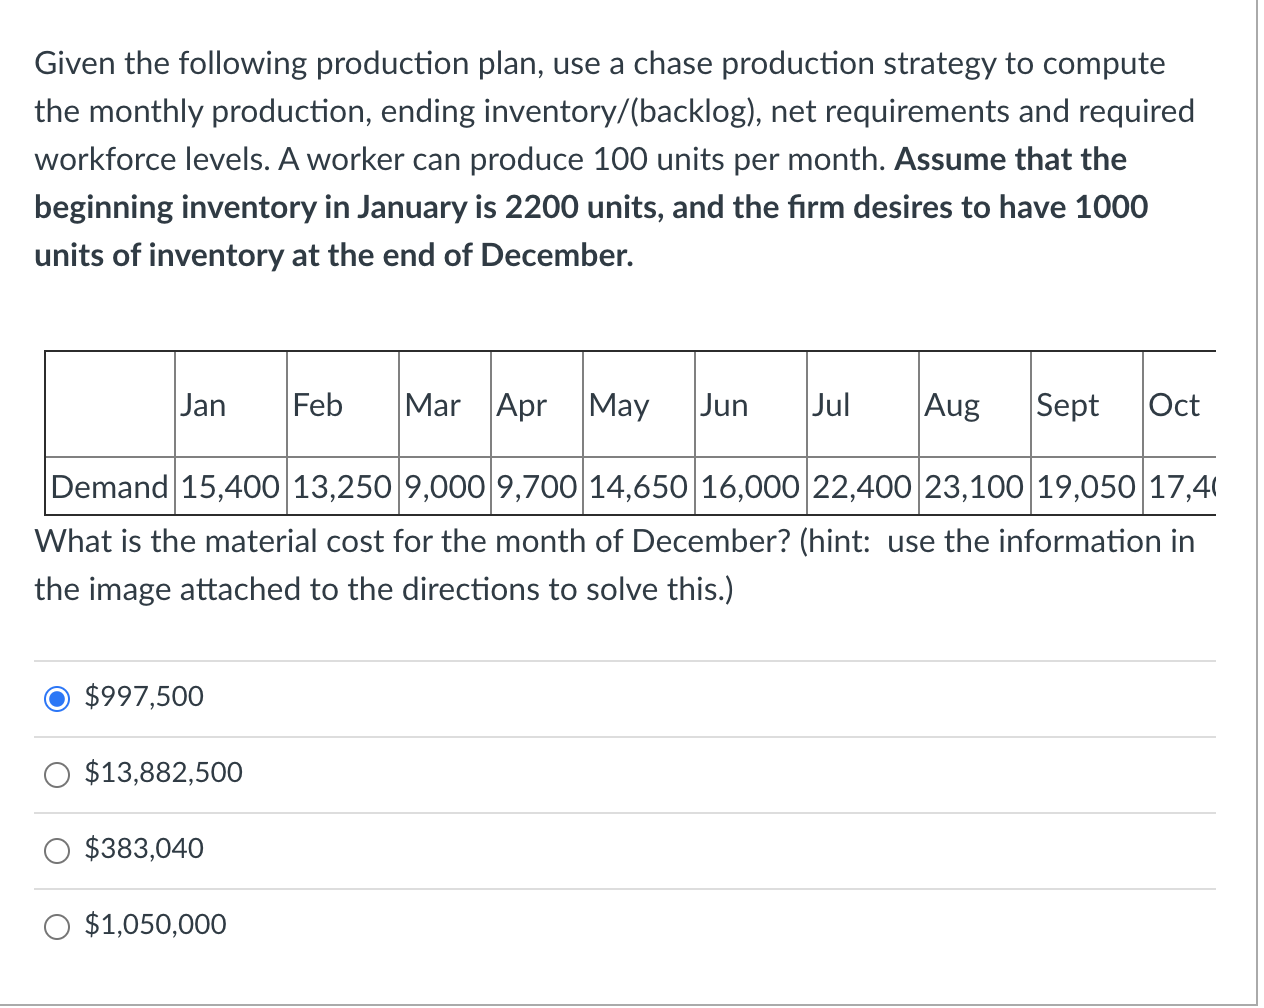The width and height of the screenshot is (1264, 1008).
Task: Choose the $13,882,500 radio option
Action: pyautogui.click(x=58, y=773)
